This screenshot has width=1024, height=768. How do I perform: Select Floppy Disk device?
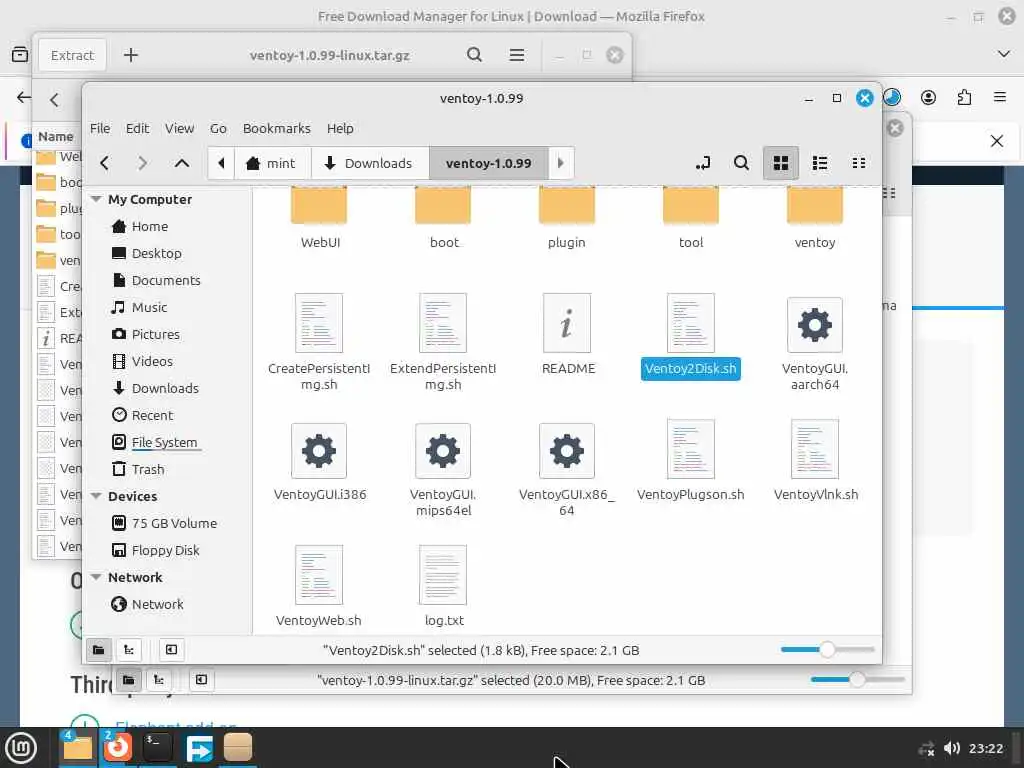coord(165,551)
